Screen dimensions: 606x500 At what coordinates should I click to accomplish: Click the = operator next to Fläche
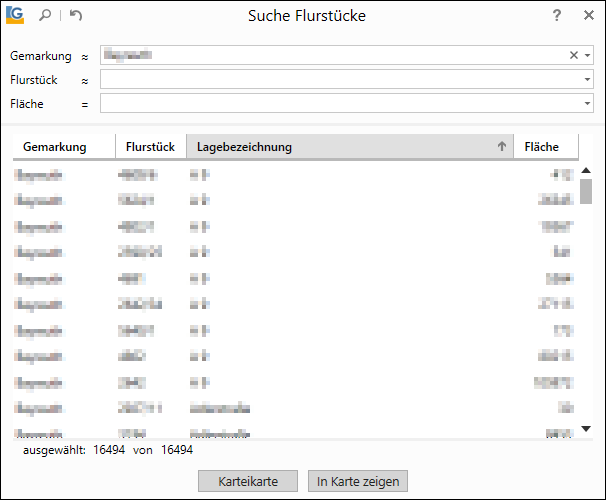point(85,103)
